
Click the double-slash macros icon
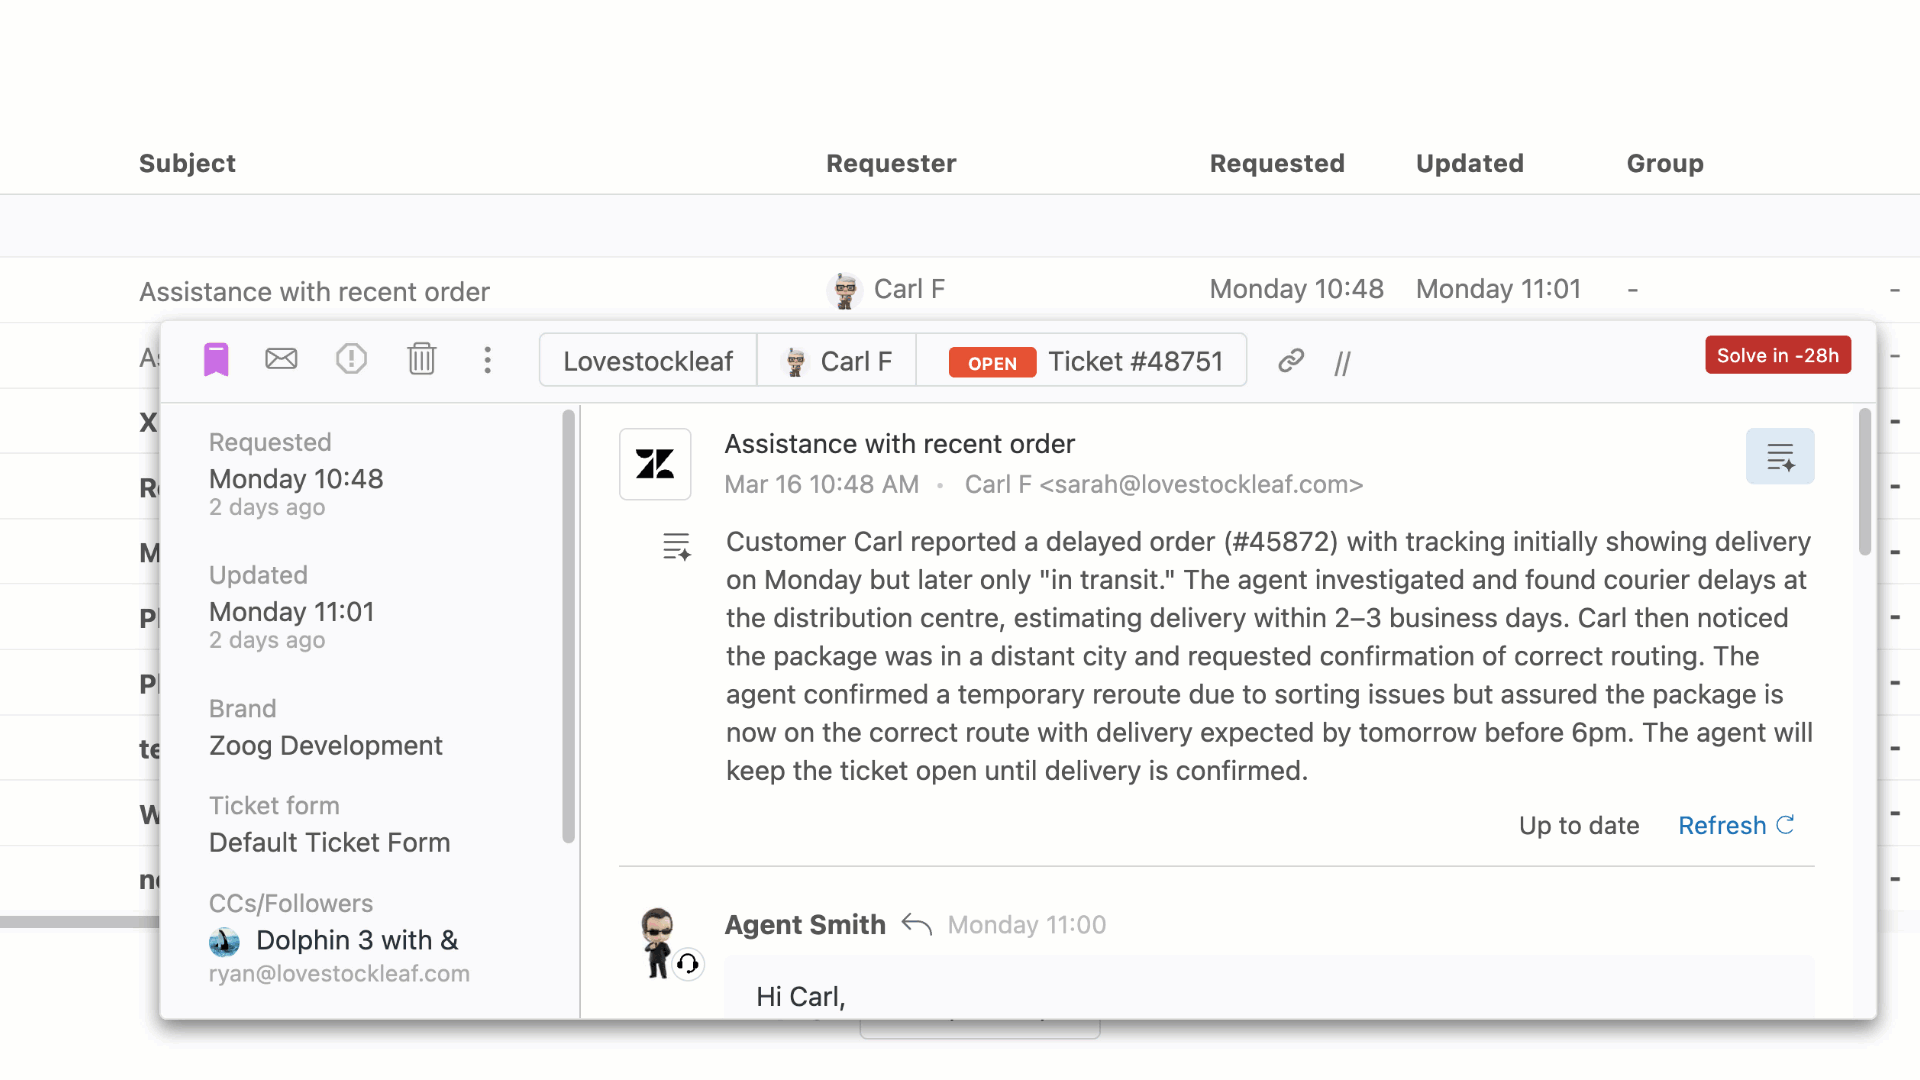[x=1342, y=363]
